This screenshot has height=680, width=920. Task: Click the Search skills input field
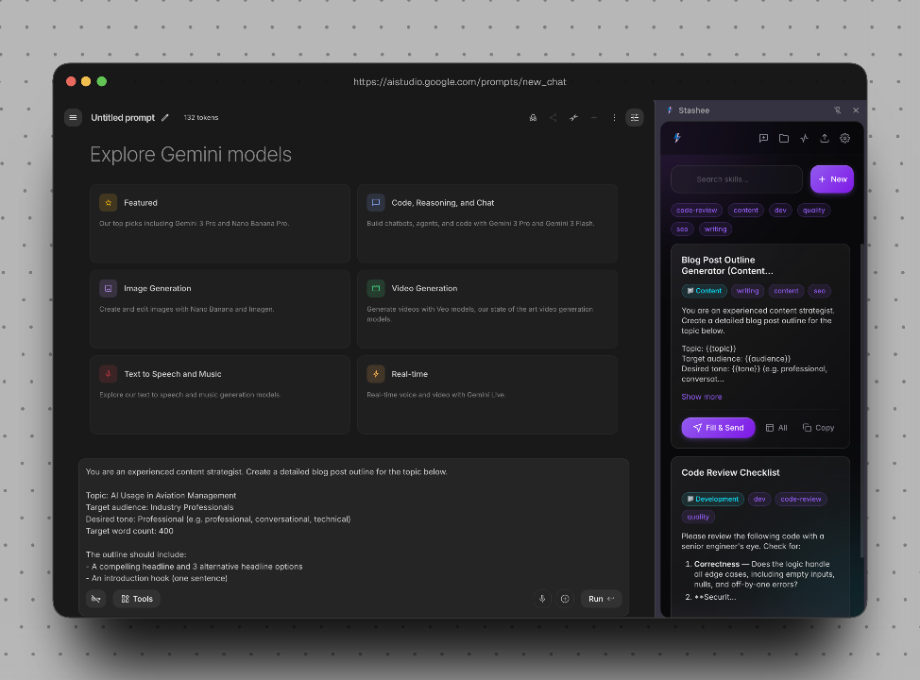pos(736,178)
